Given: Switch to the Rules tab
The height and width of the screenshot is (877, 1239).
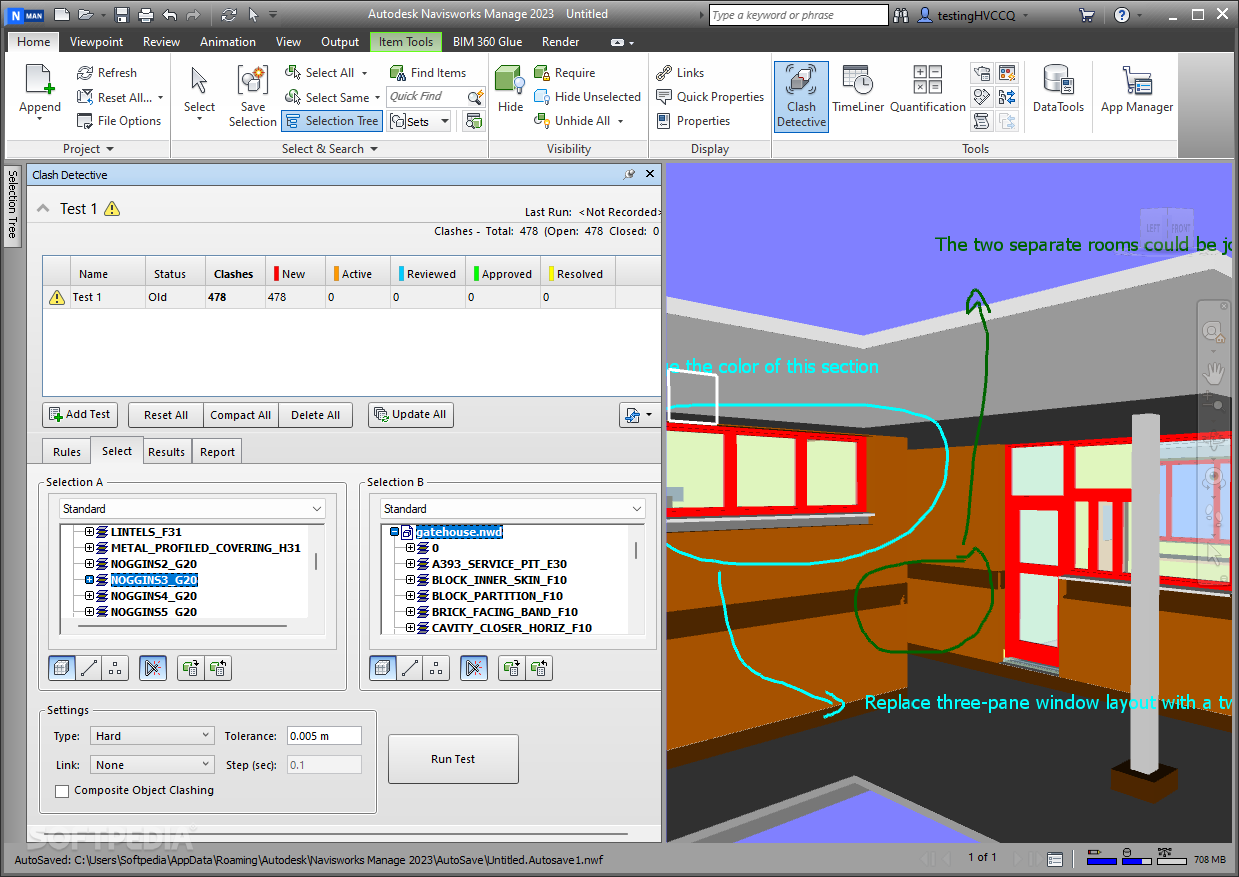Looking at the screenshot, I should [x=67, y=452].
